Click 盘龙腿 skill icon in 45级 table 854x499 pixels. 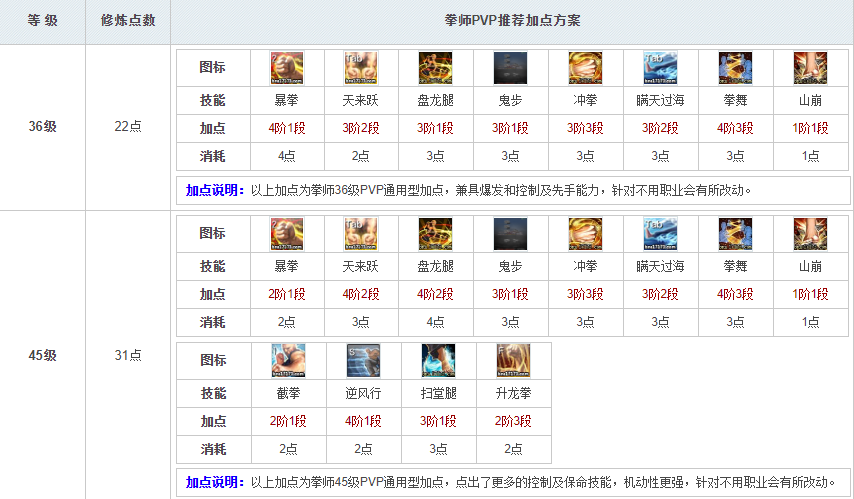click(436, 234)
